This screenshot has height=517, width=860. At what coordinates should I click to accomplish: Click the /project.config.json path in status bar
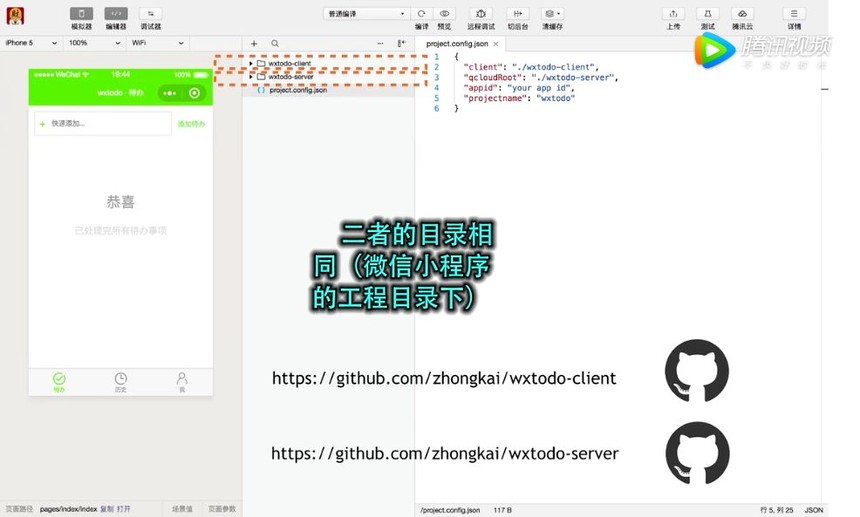[x=450, y=510]
